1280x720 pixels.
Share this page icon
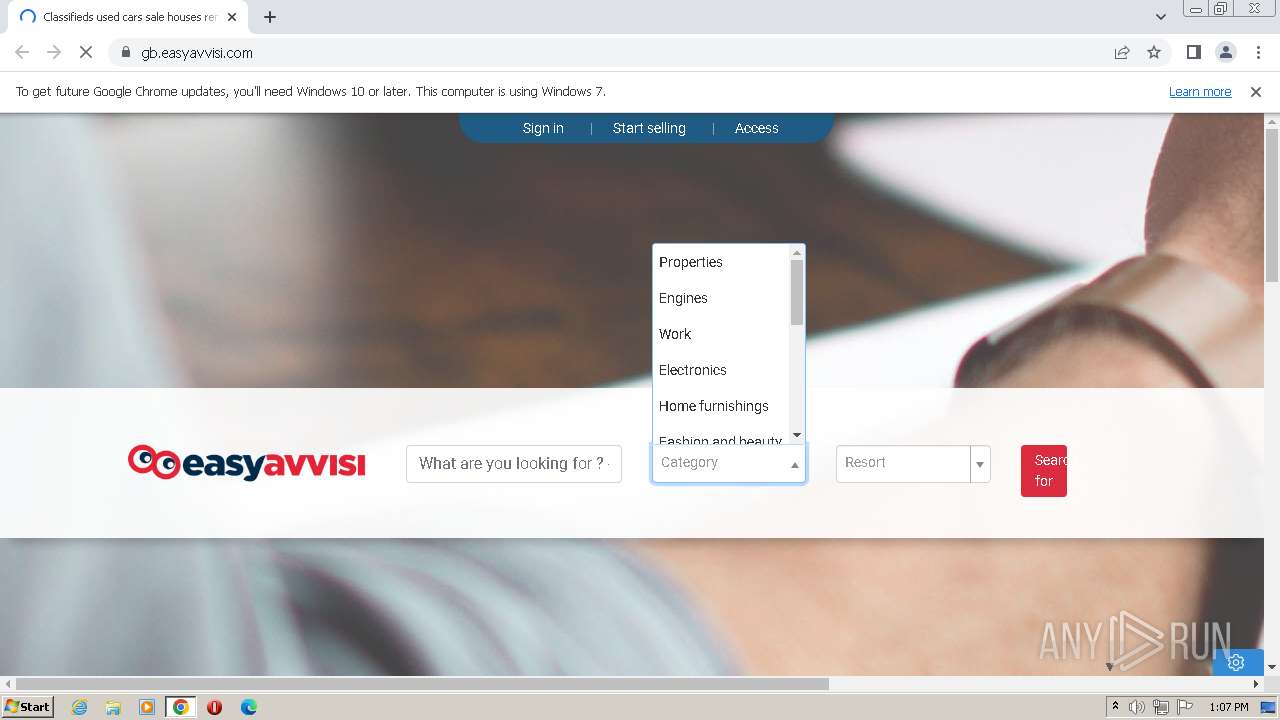[1122, 52]
